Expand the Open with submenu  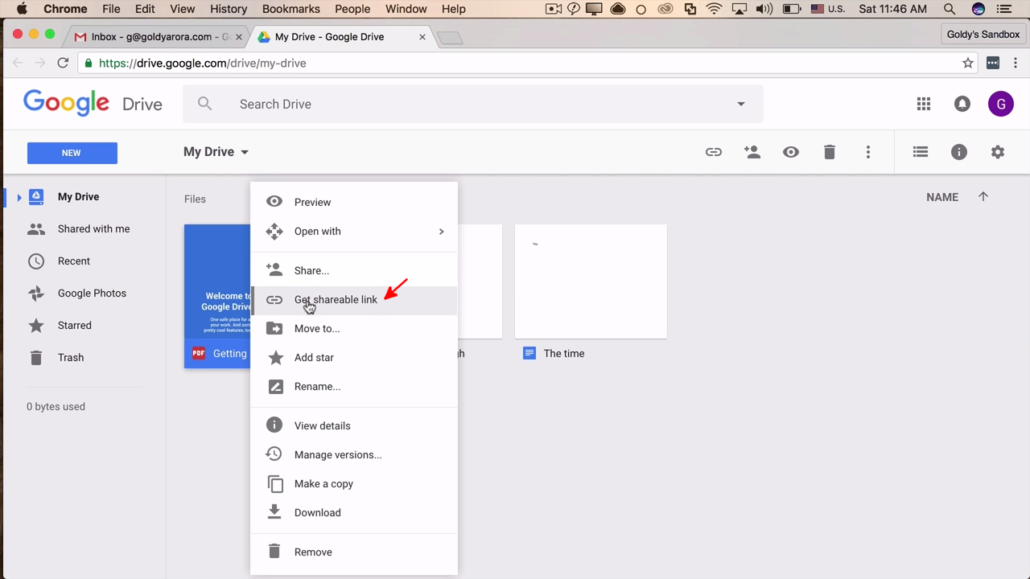click(x=354, y=231)
